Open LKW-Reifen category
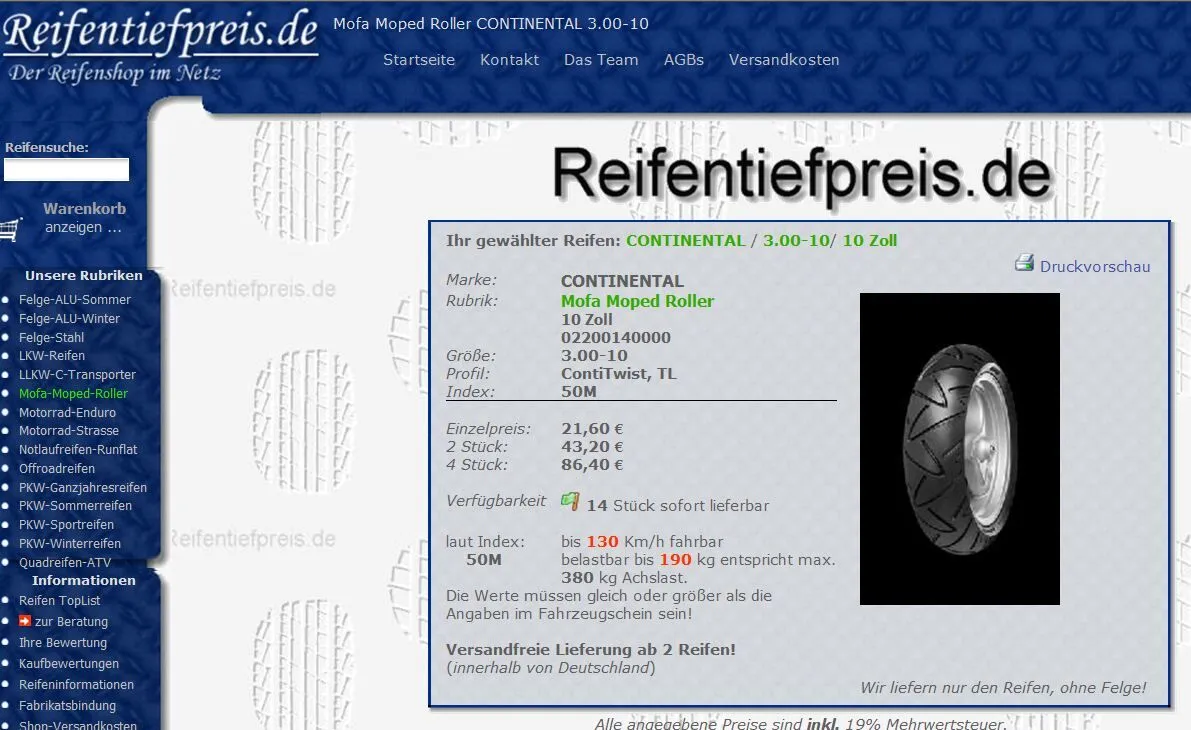Image resolution: width=1191 pixels, height=730 pixels. point(52,356)
